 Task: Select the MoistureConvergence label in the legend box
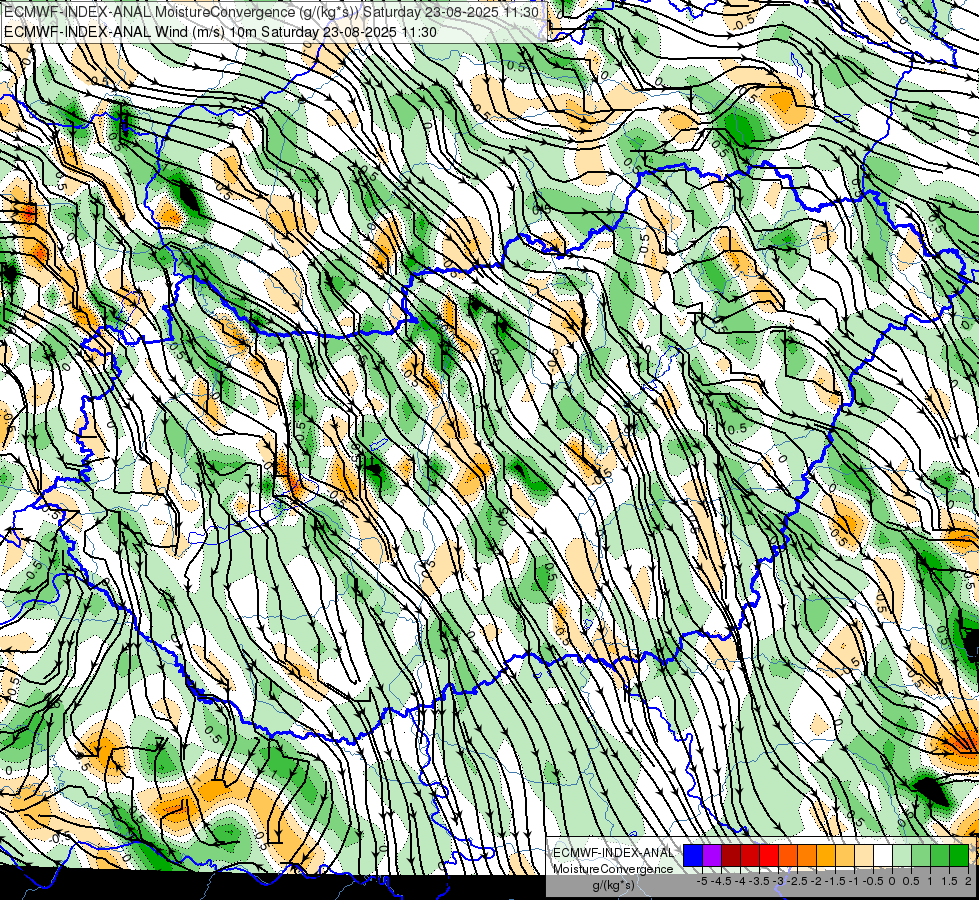[613, 869]
